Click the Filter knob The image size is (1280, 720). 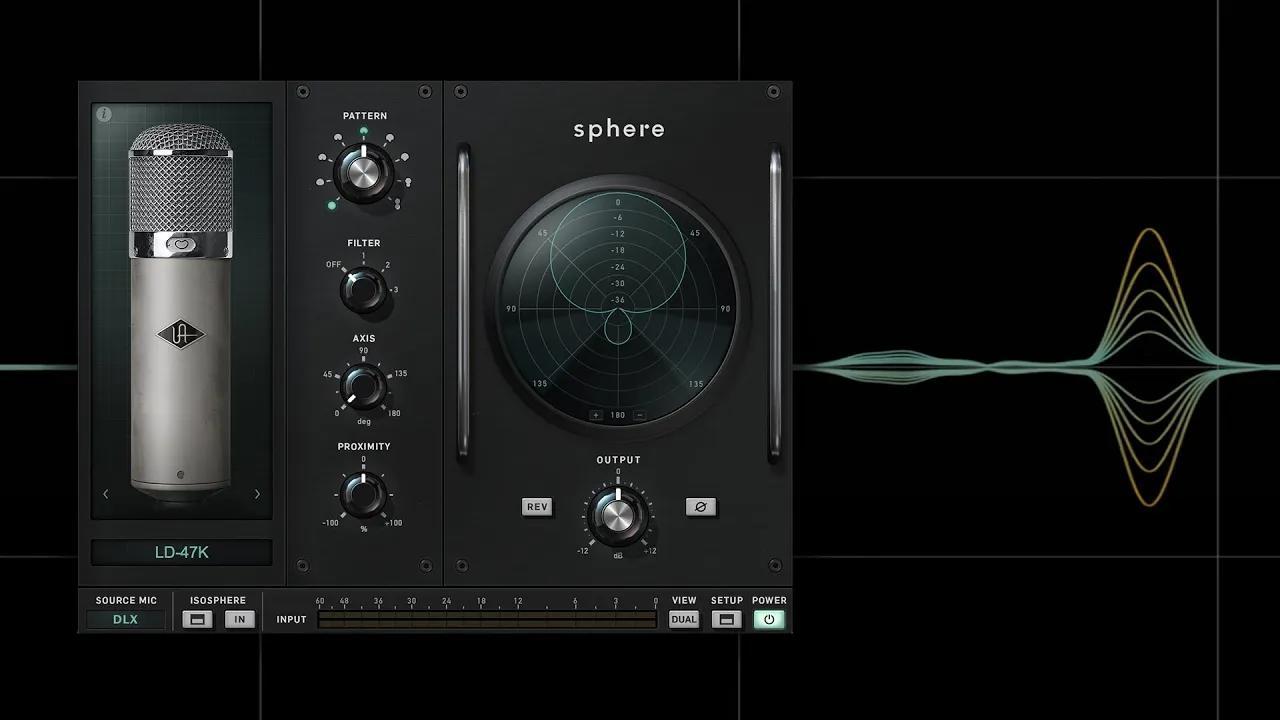(x=363, y=290)
